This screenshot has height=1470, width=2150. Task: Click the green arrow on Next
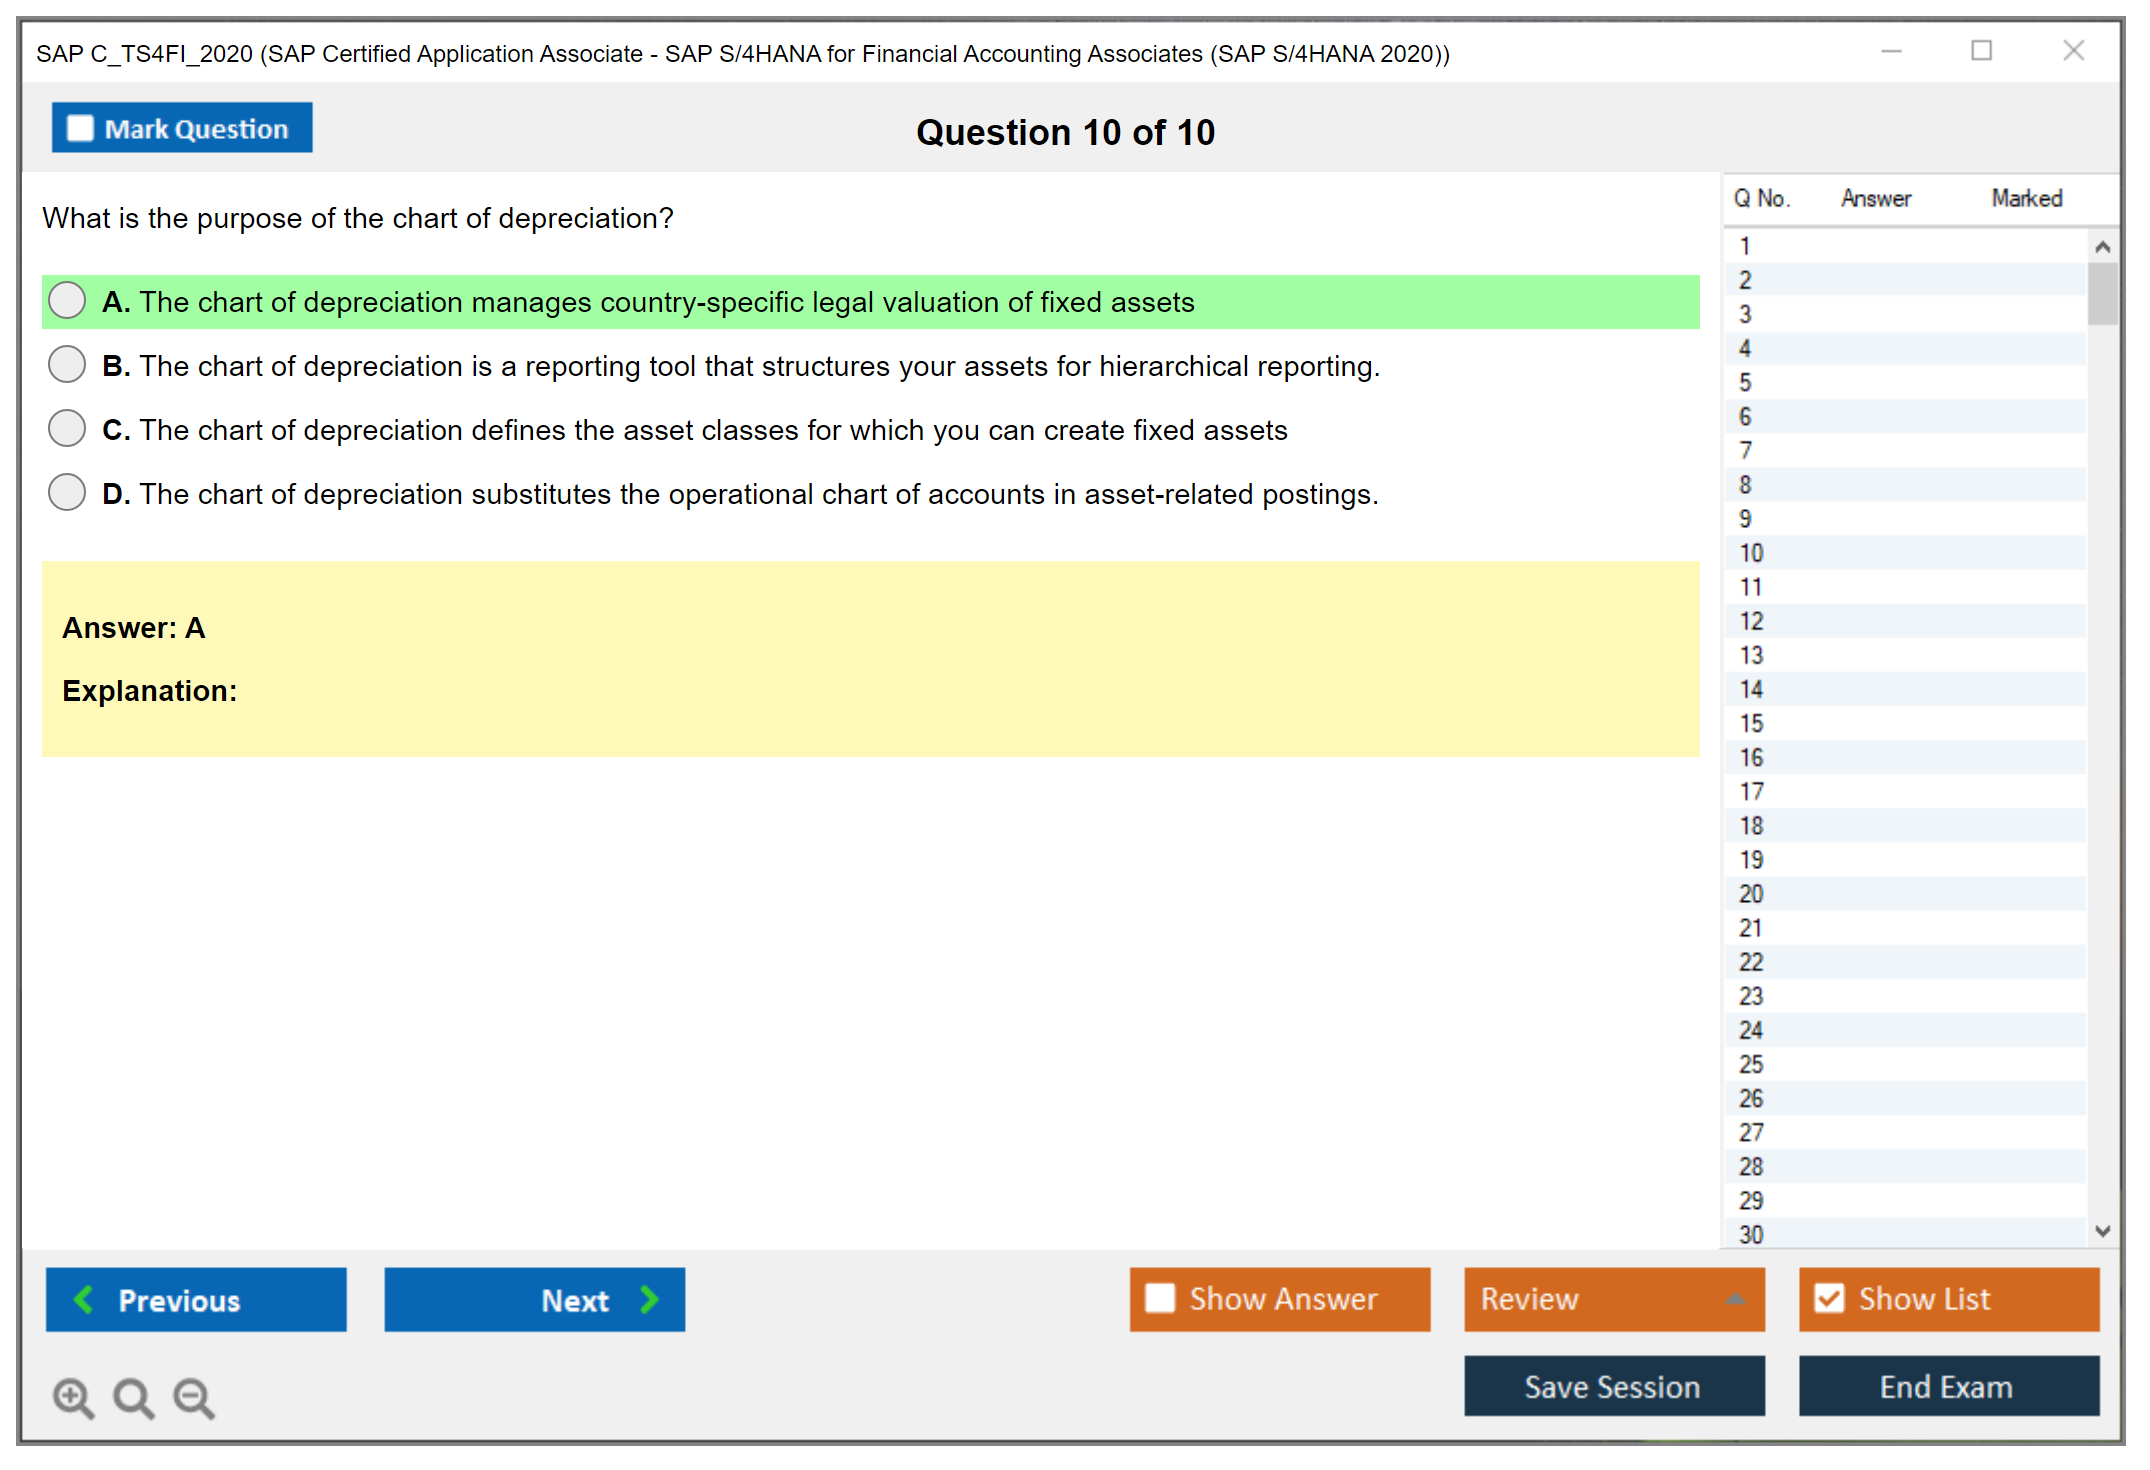pyautogui.click(x=650, y=1299)
